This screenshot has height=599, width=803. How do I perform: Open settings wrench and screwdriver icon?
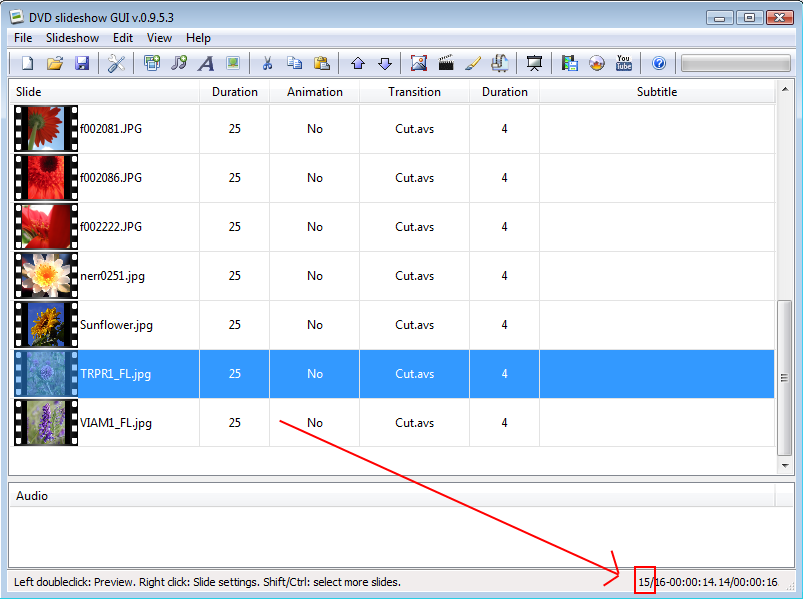pyautogui.click(x=116, y=63)
